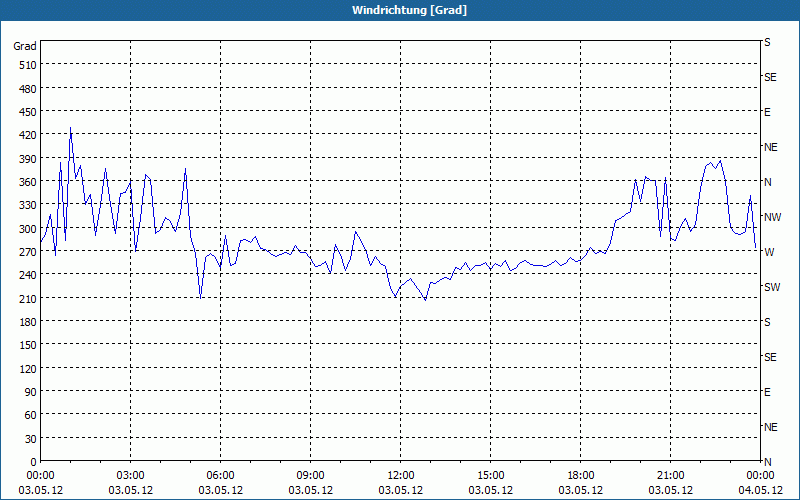Select the y-axis value "390"
The image size is (800, 500).
click(x=28, y=159)
